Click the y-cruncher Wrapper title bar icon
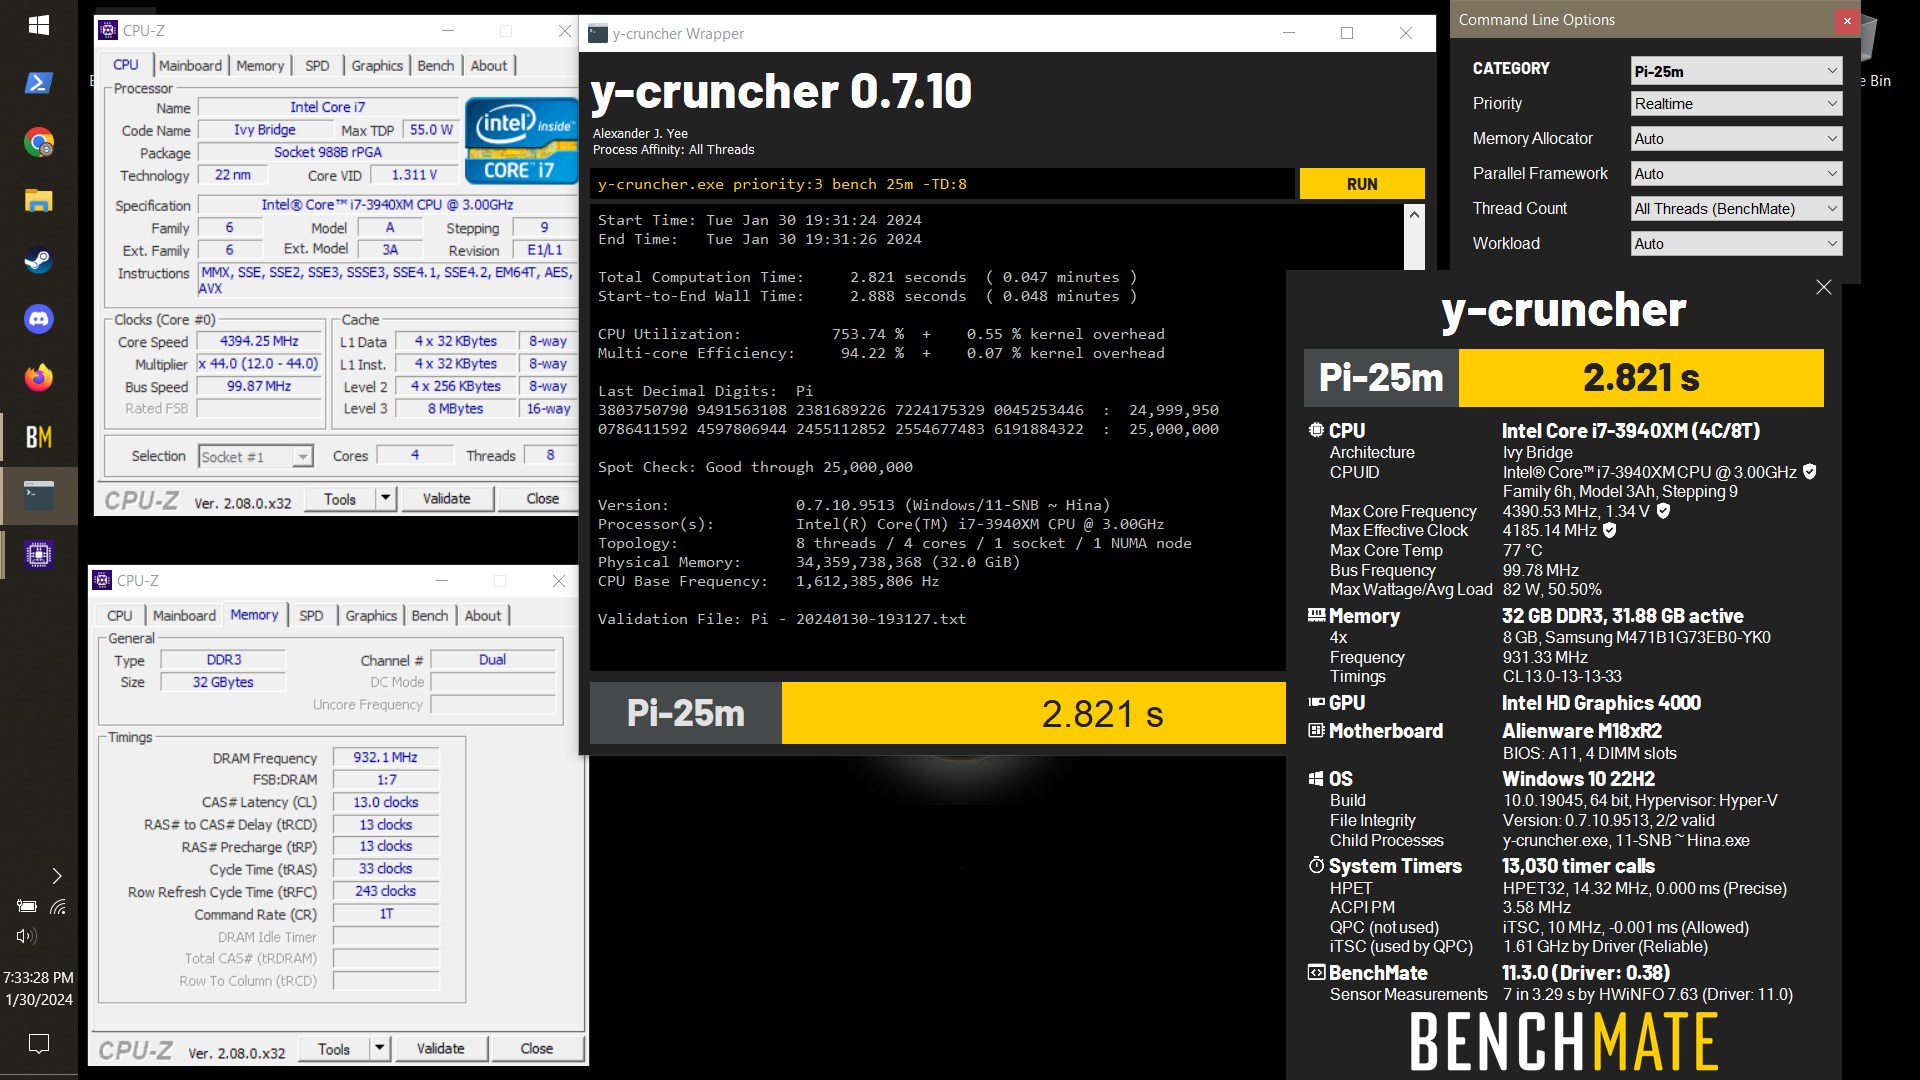The height and width of the screenshot is (1080, 1920). pyautogui.click(x=598, y=33)
